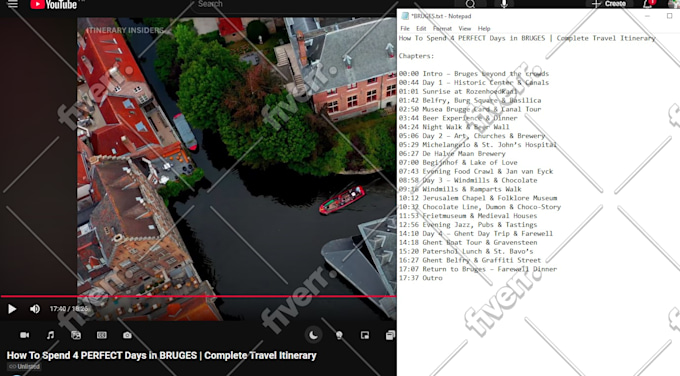Click the '14:10 Day 4' line in Notepad
The height and width of the screenshot is (376, 680).
(x=476, y=234)
